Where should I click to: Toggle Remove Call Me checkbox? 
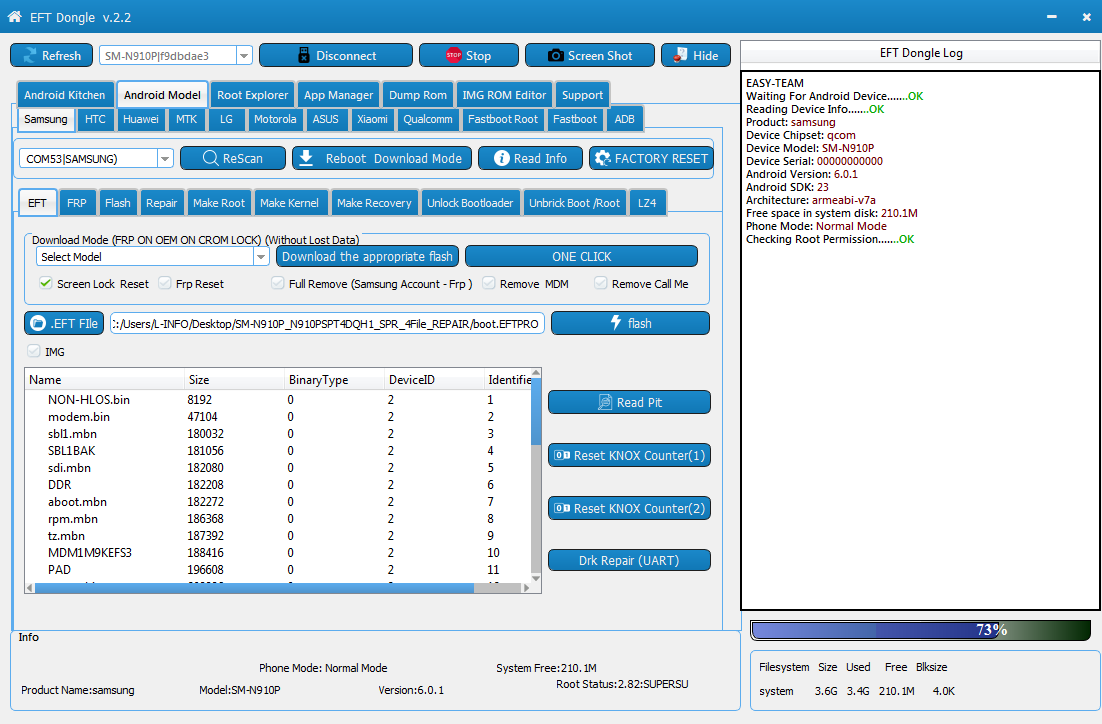[x=600, y=283]
